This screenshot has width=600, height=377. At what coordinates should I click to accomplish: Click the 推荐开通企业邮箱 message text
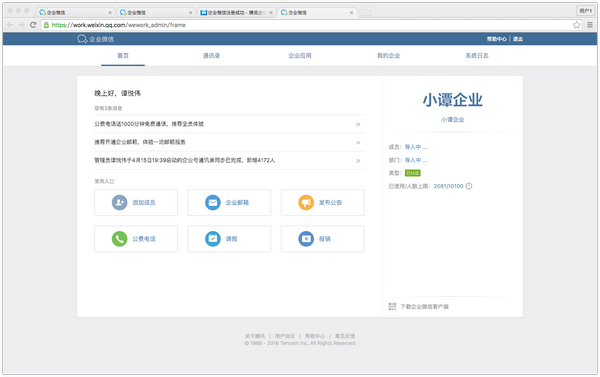tap(140, 142)
